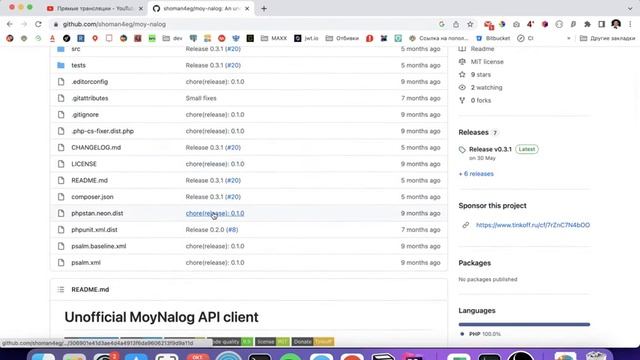The width and height of the screenshot is (640, 360).
Task: Bookmark this page with the star icon
Action: [470, 24]
